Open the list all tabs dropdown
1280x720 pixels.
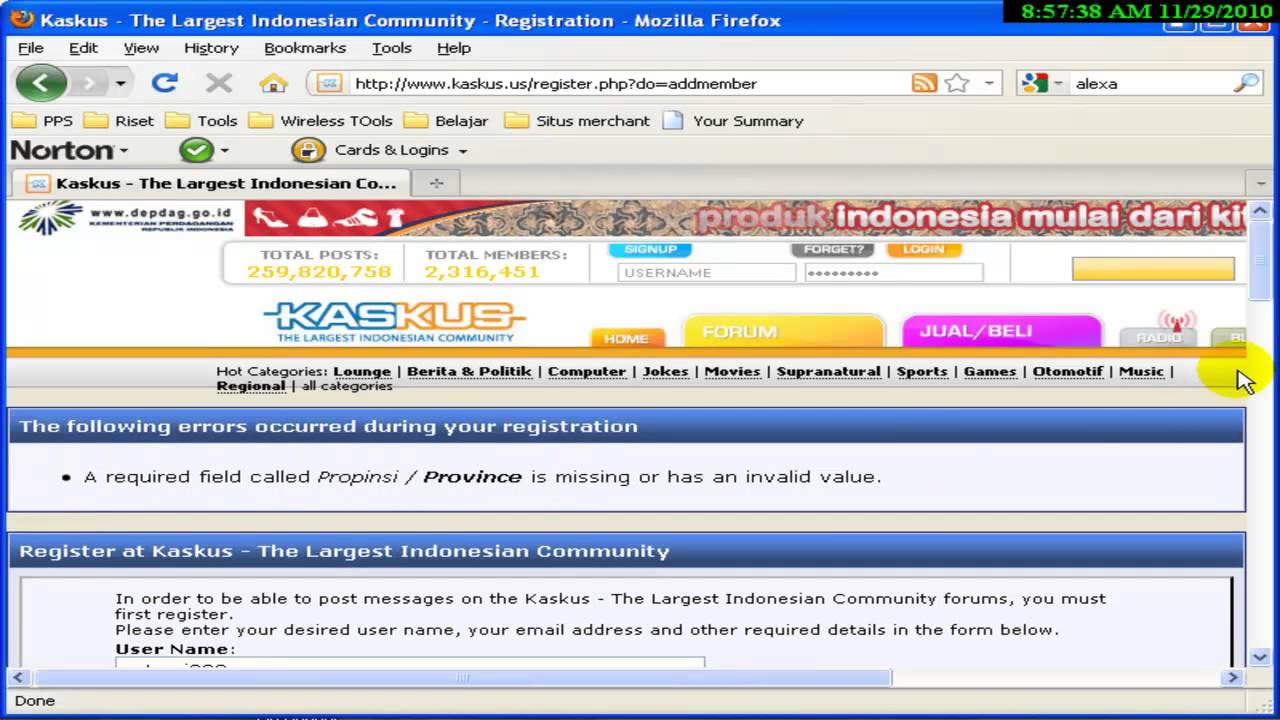1260,184
